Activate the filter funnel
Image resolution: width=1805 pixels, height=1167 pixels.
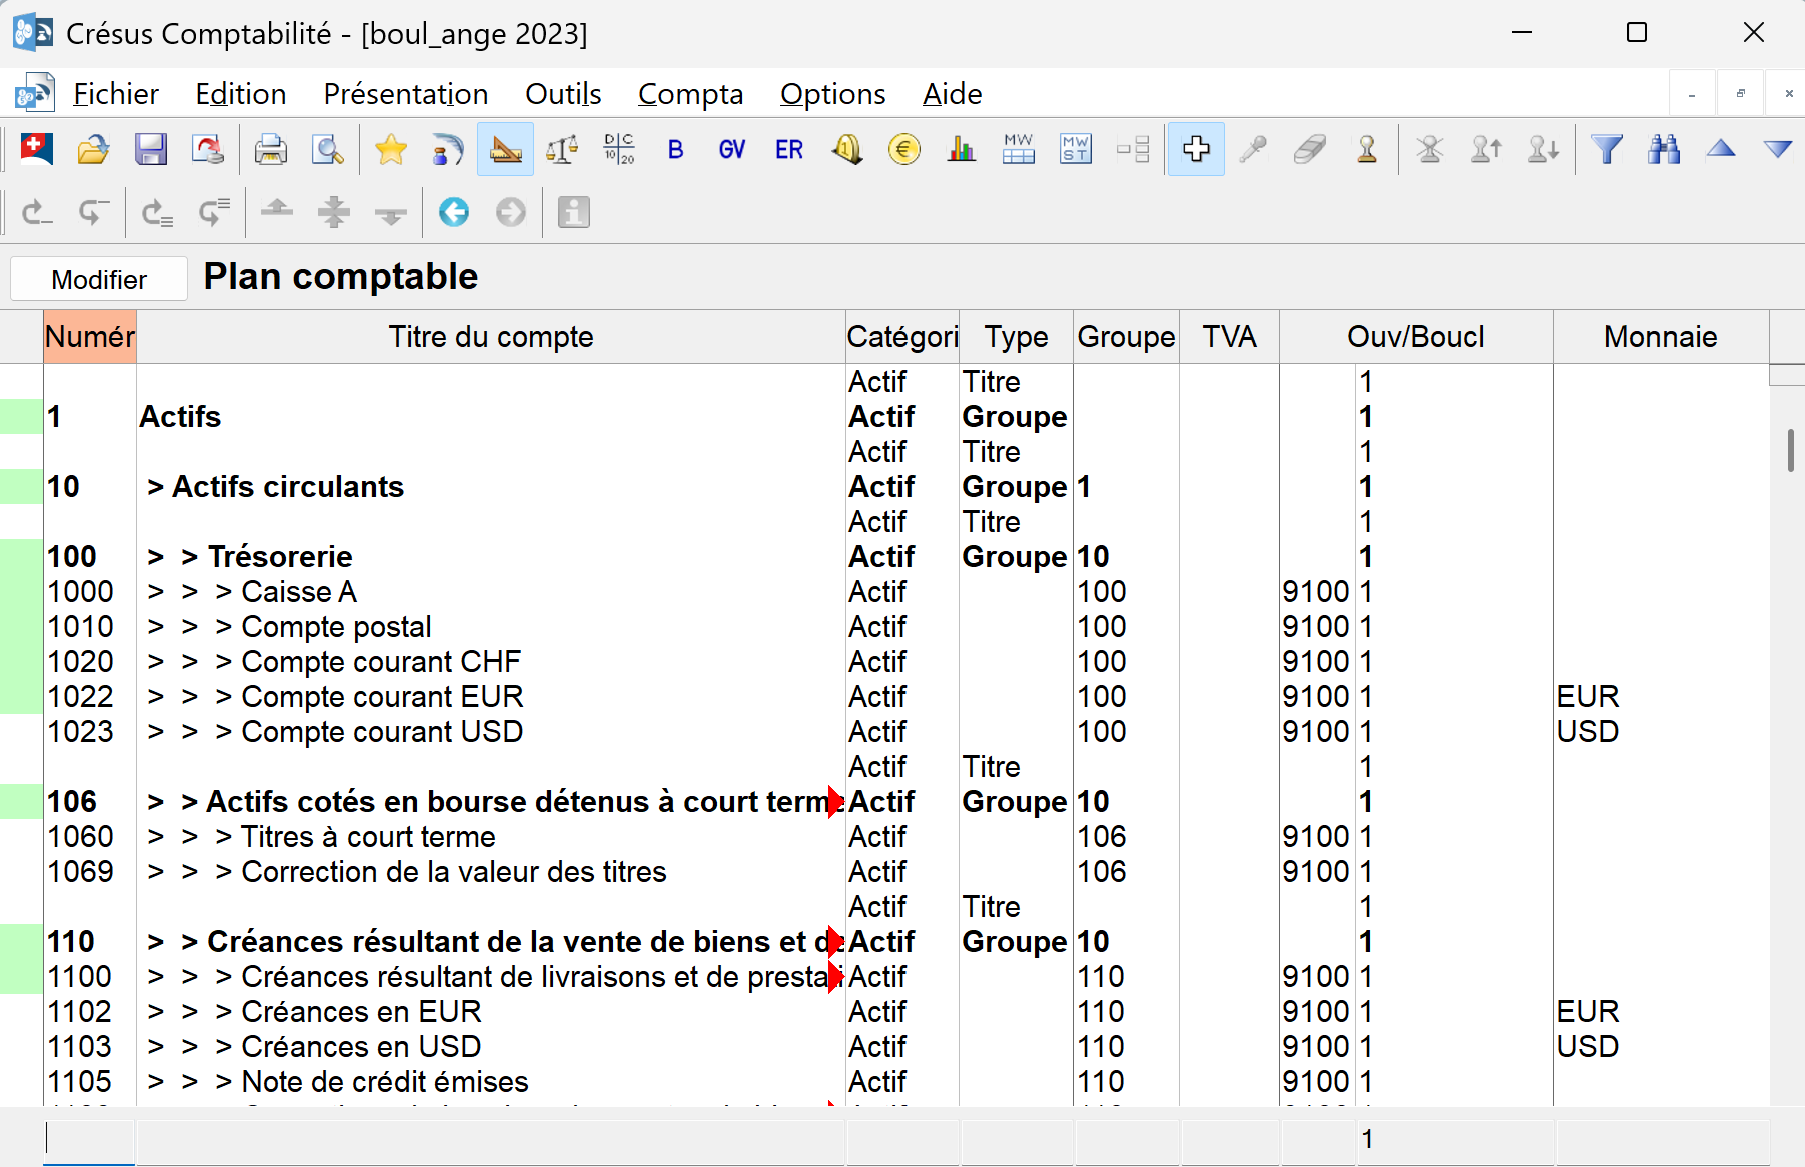click(x=1607, y=149)
